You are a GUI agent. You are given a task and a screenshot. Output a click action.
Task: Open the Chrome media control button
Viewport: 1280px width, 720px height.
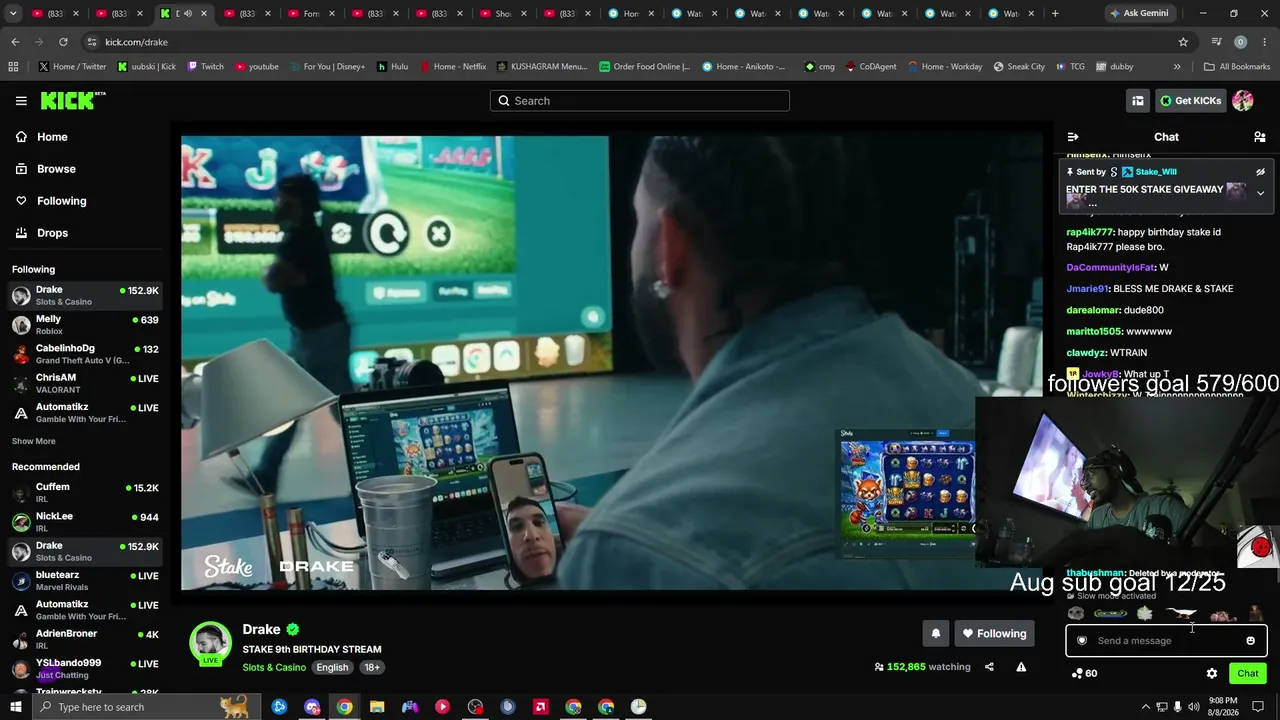click(x=1216, y=42)
